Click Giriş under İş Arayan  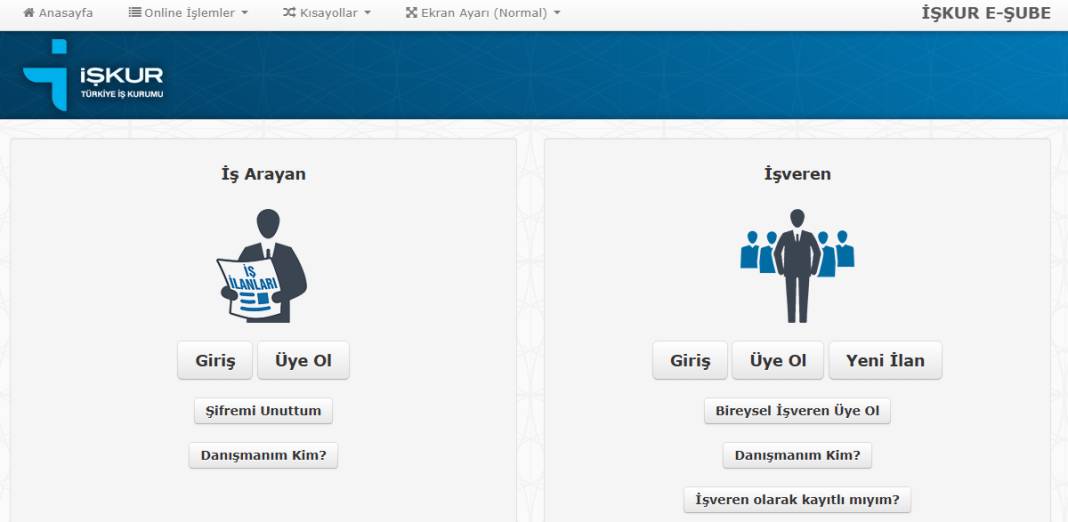tap(215, 360)
